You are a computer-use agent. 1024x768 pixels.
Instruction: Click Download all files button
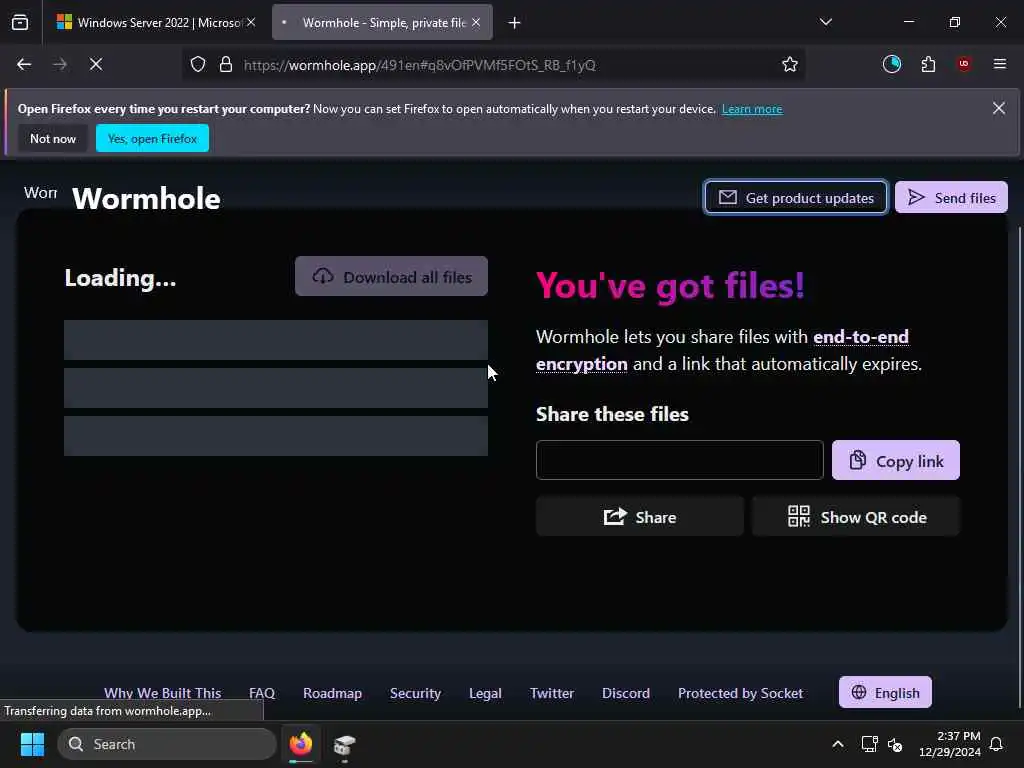[391, 276]
